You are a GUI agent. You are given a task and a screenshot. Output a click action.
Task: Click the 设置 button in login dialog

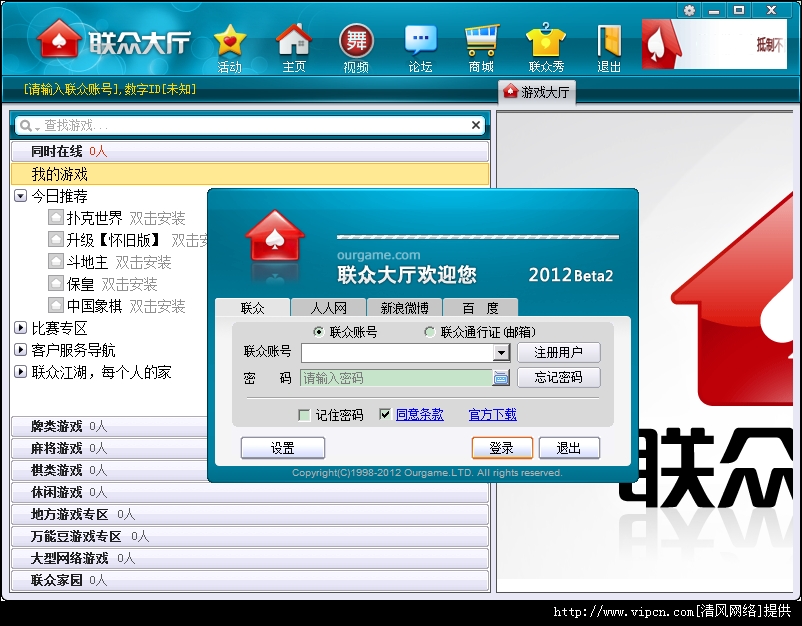(x=283, y=448)
